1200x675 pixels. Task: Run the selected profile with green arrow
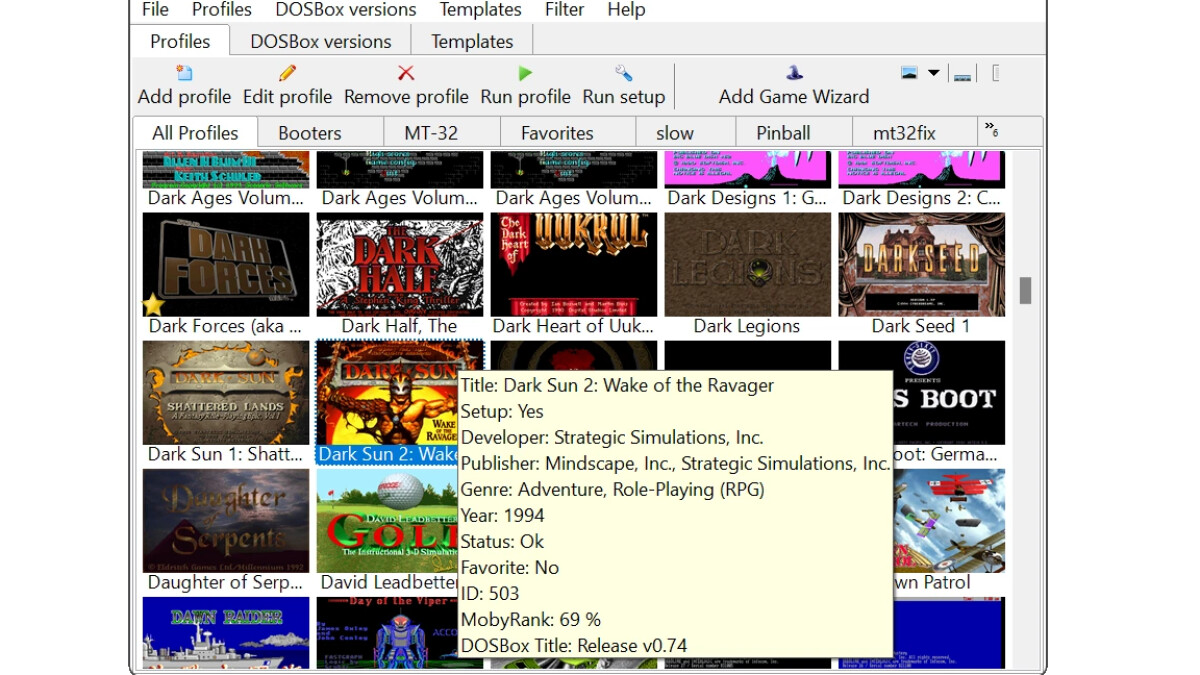coord(525,85)
